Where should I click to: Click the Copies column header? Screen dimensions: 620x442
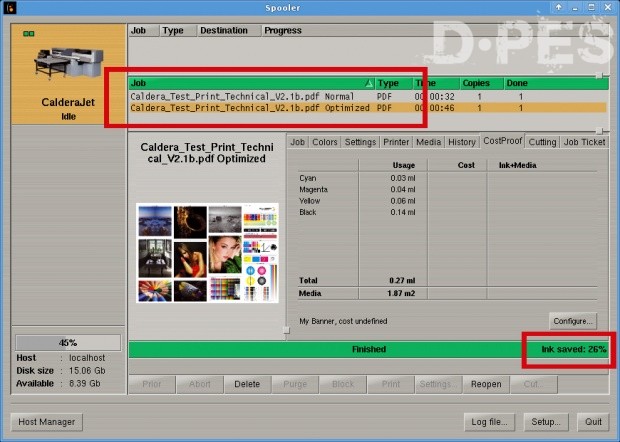click(481, 83)
